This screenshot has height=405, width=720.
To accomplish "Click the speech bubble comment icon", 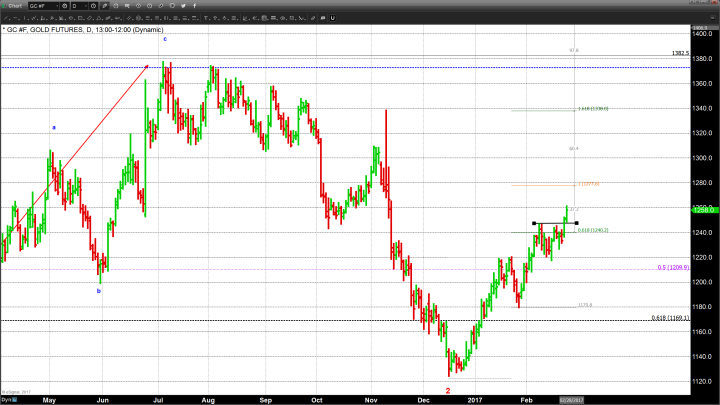I will point(323,18).
